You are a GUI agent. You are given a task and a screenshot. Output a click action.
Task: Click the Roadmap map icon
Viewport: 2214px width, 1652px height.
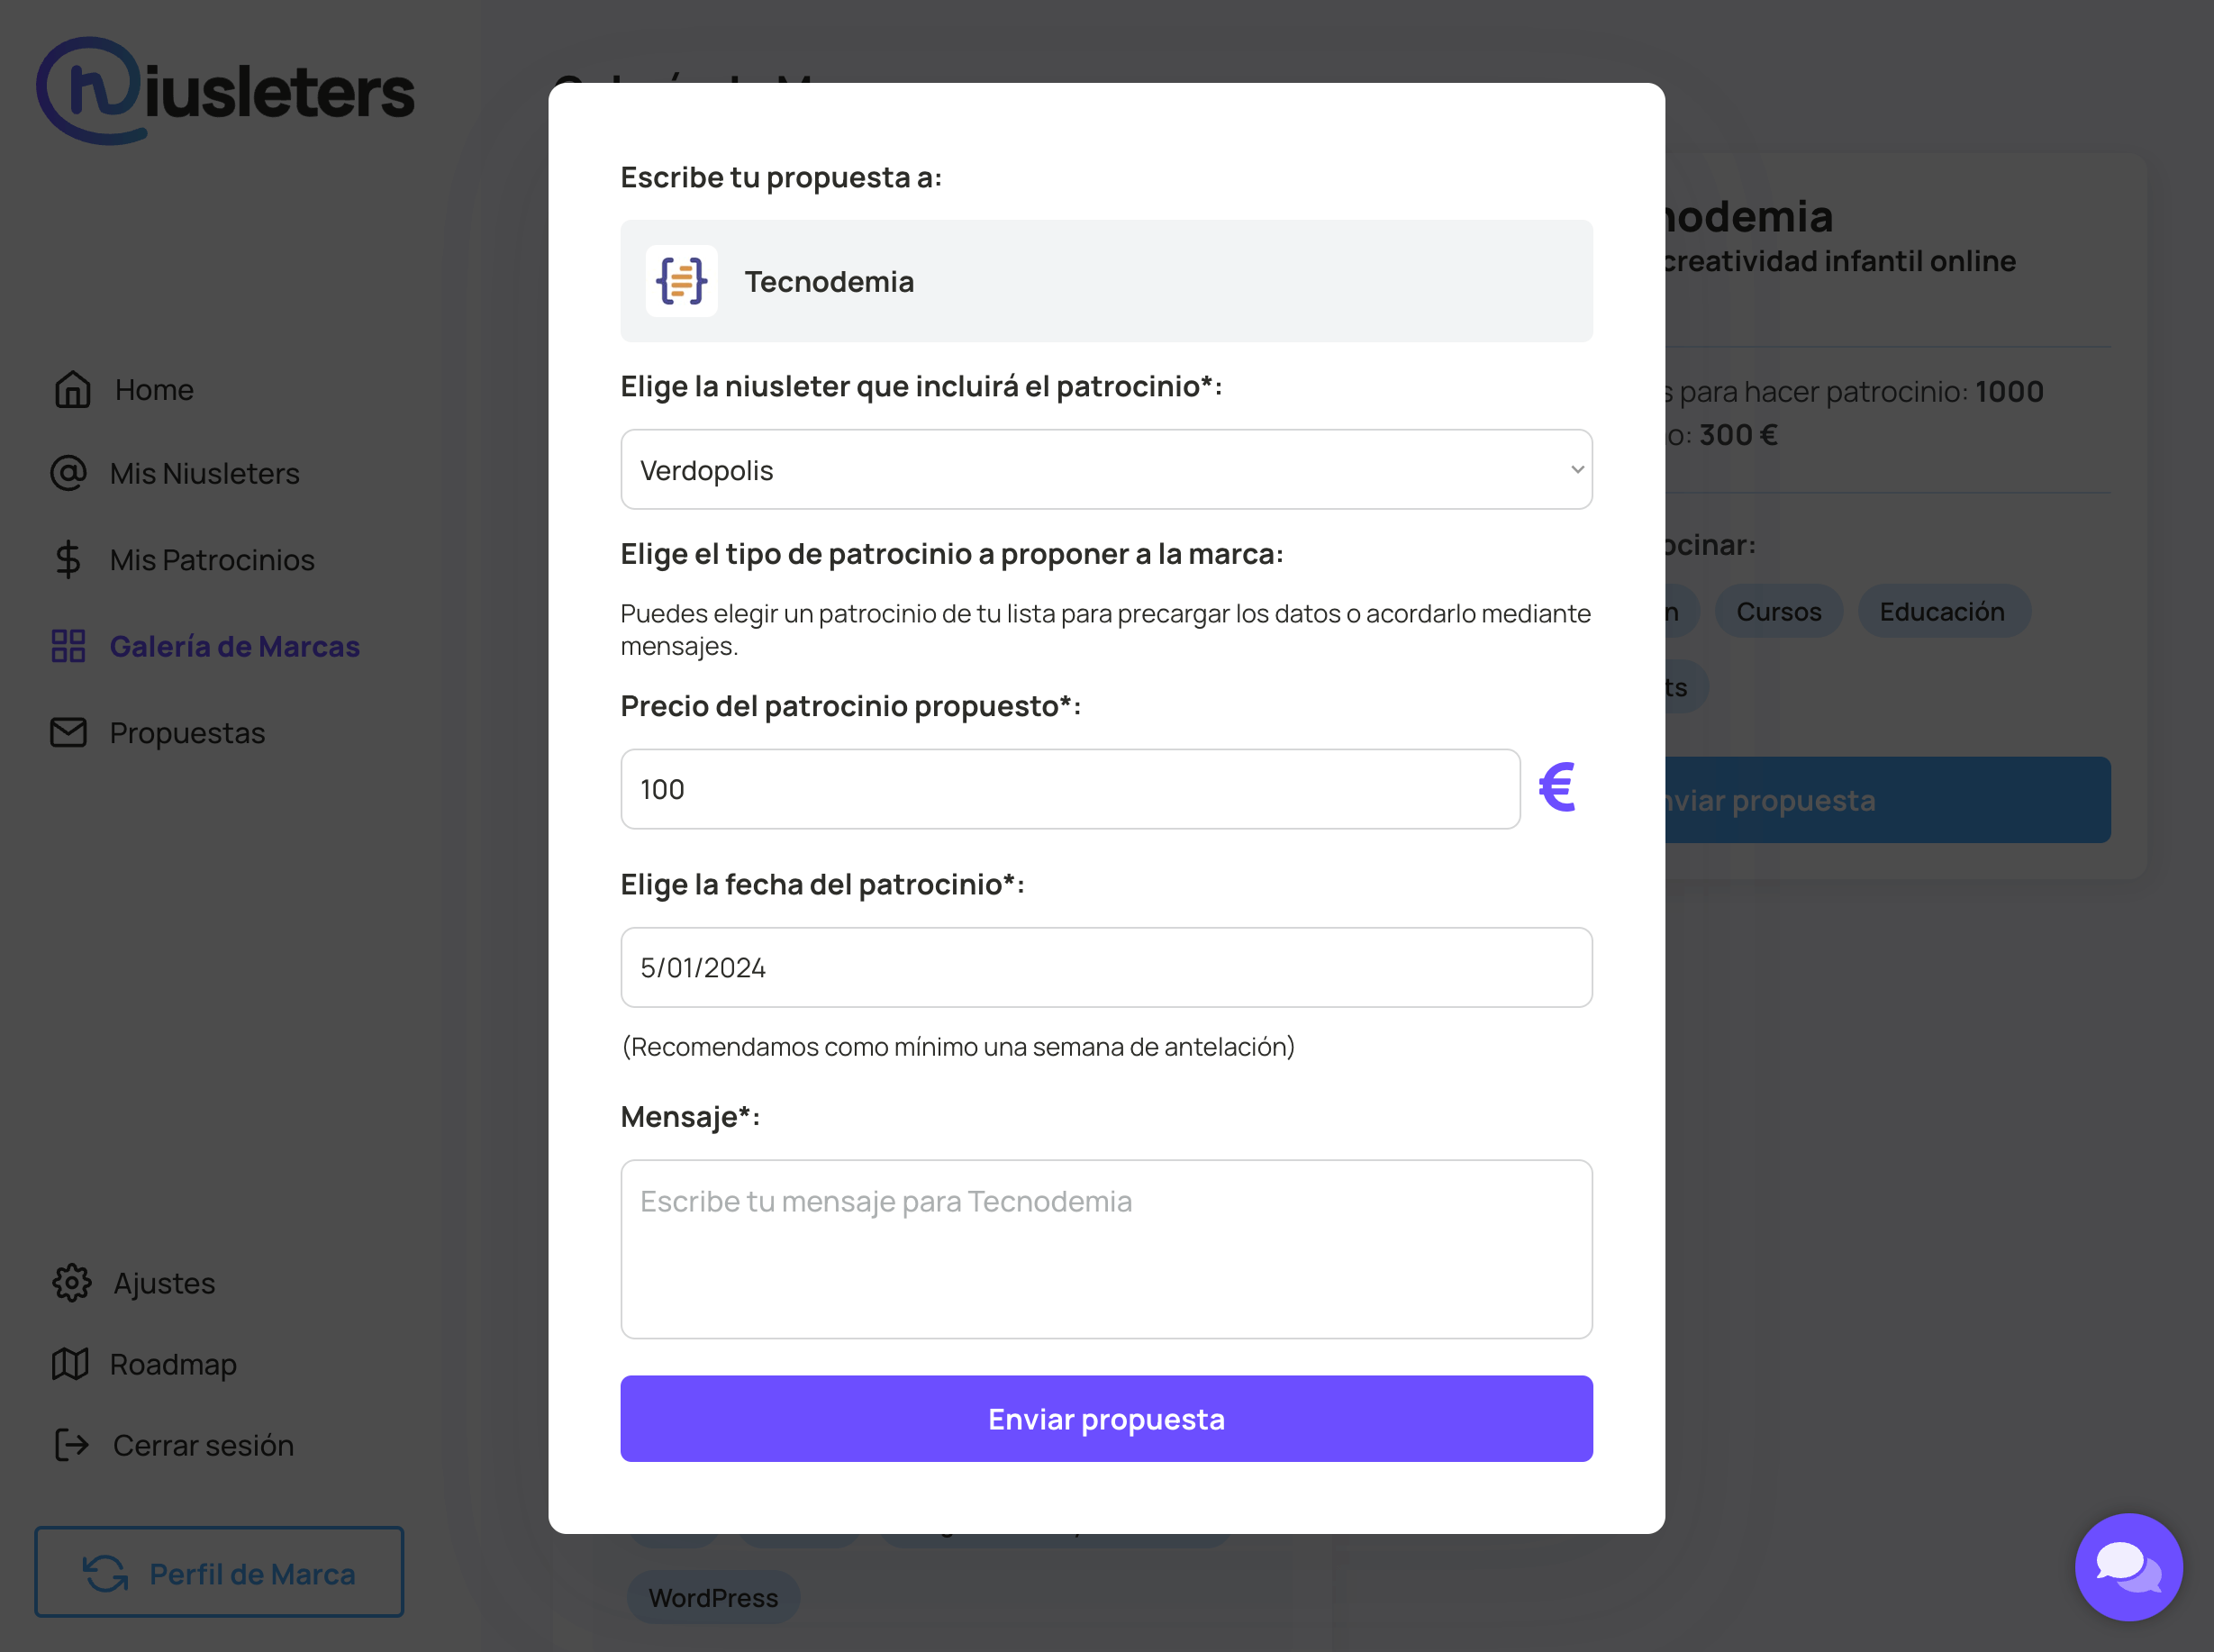click(70, 1364)
